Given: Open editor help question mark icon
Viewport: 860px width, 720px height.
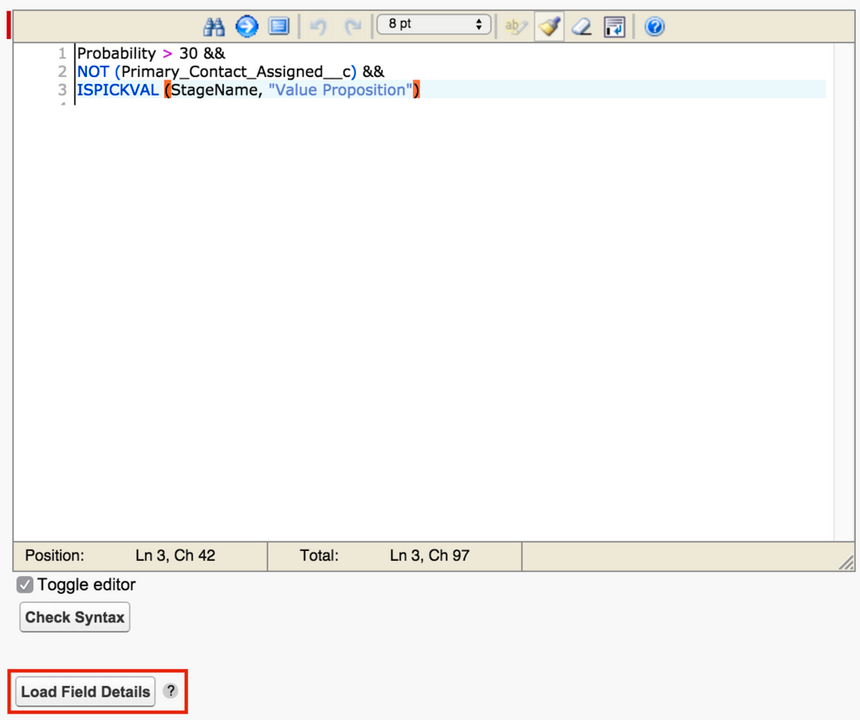Looking at the screenshot, I should pyautogui.click(x=654, y=26).
